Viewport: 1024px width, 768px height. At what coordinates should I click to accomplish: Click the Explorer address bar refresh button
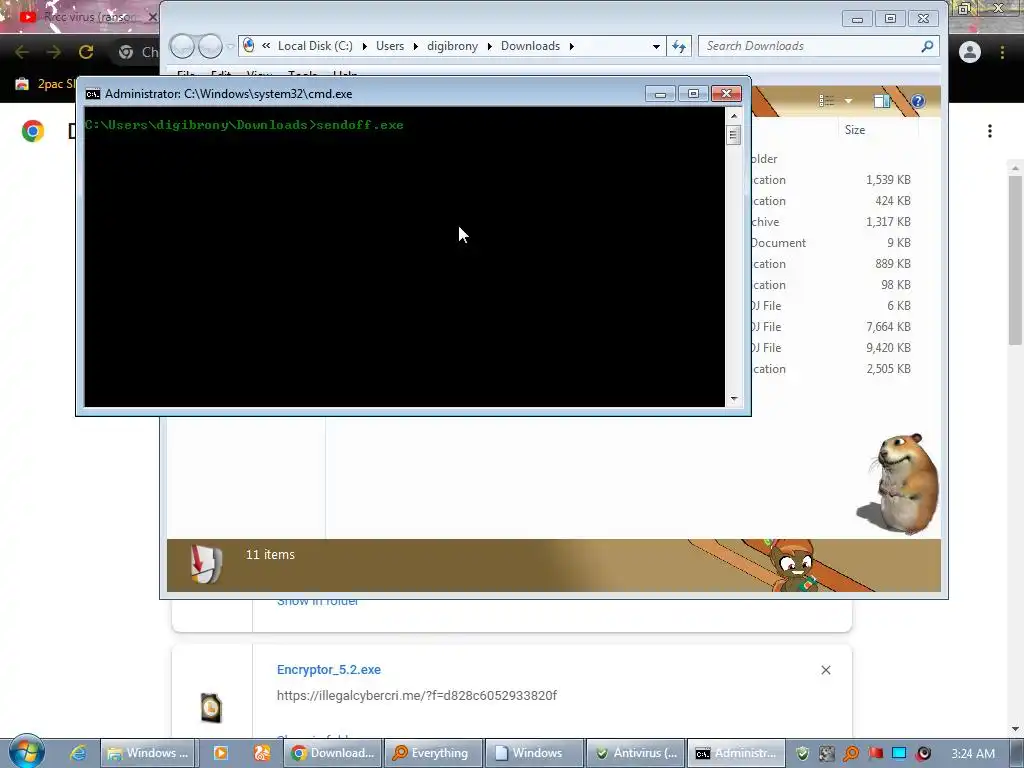(679, 46)
